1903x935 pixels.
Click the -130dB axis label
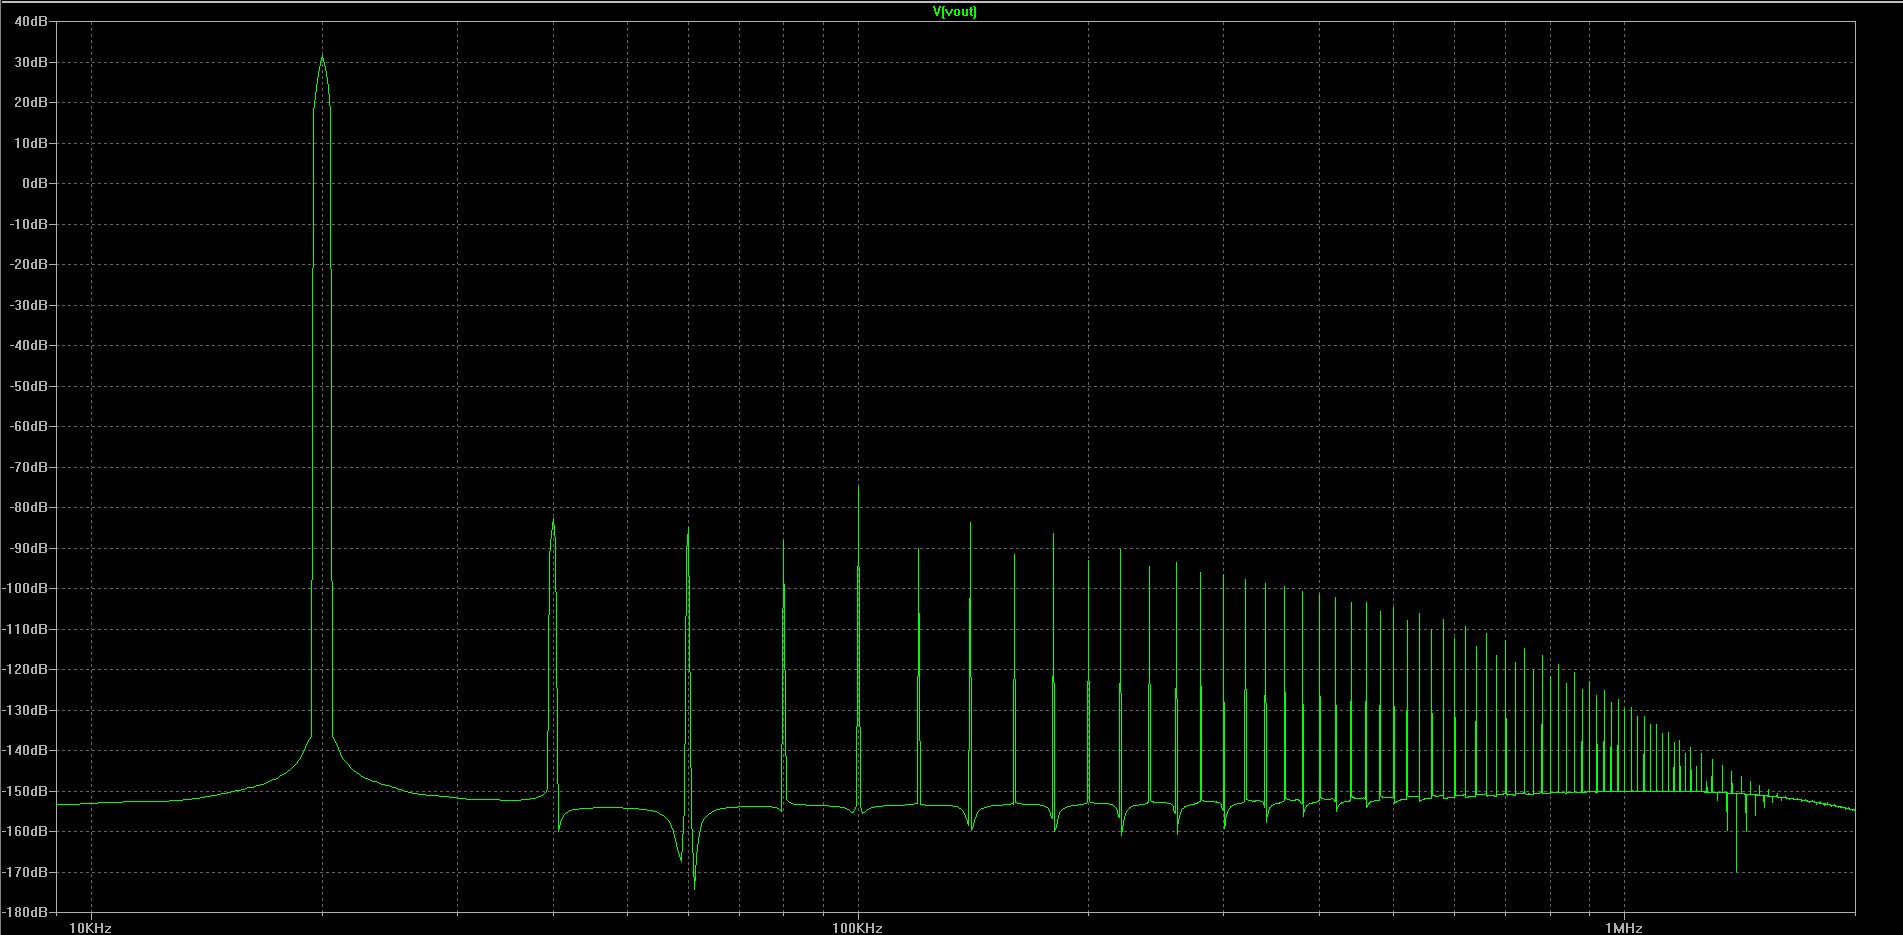(x=27, y=710)
